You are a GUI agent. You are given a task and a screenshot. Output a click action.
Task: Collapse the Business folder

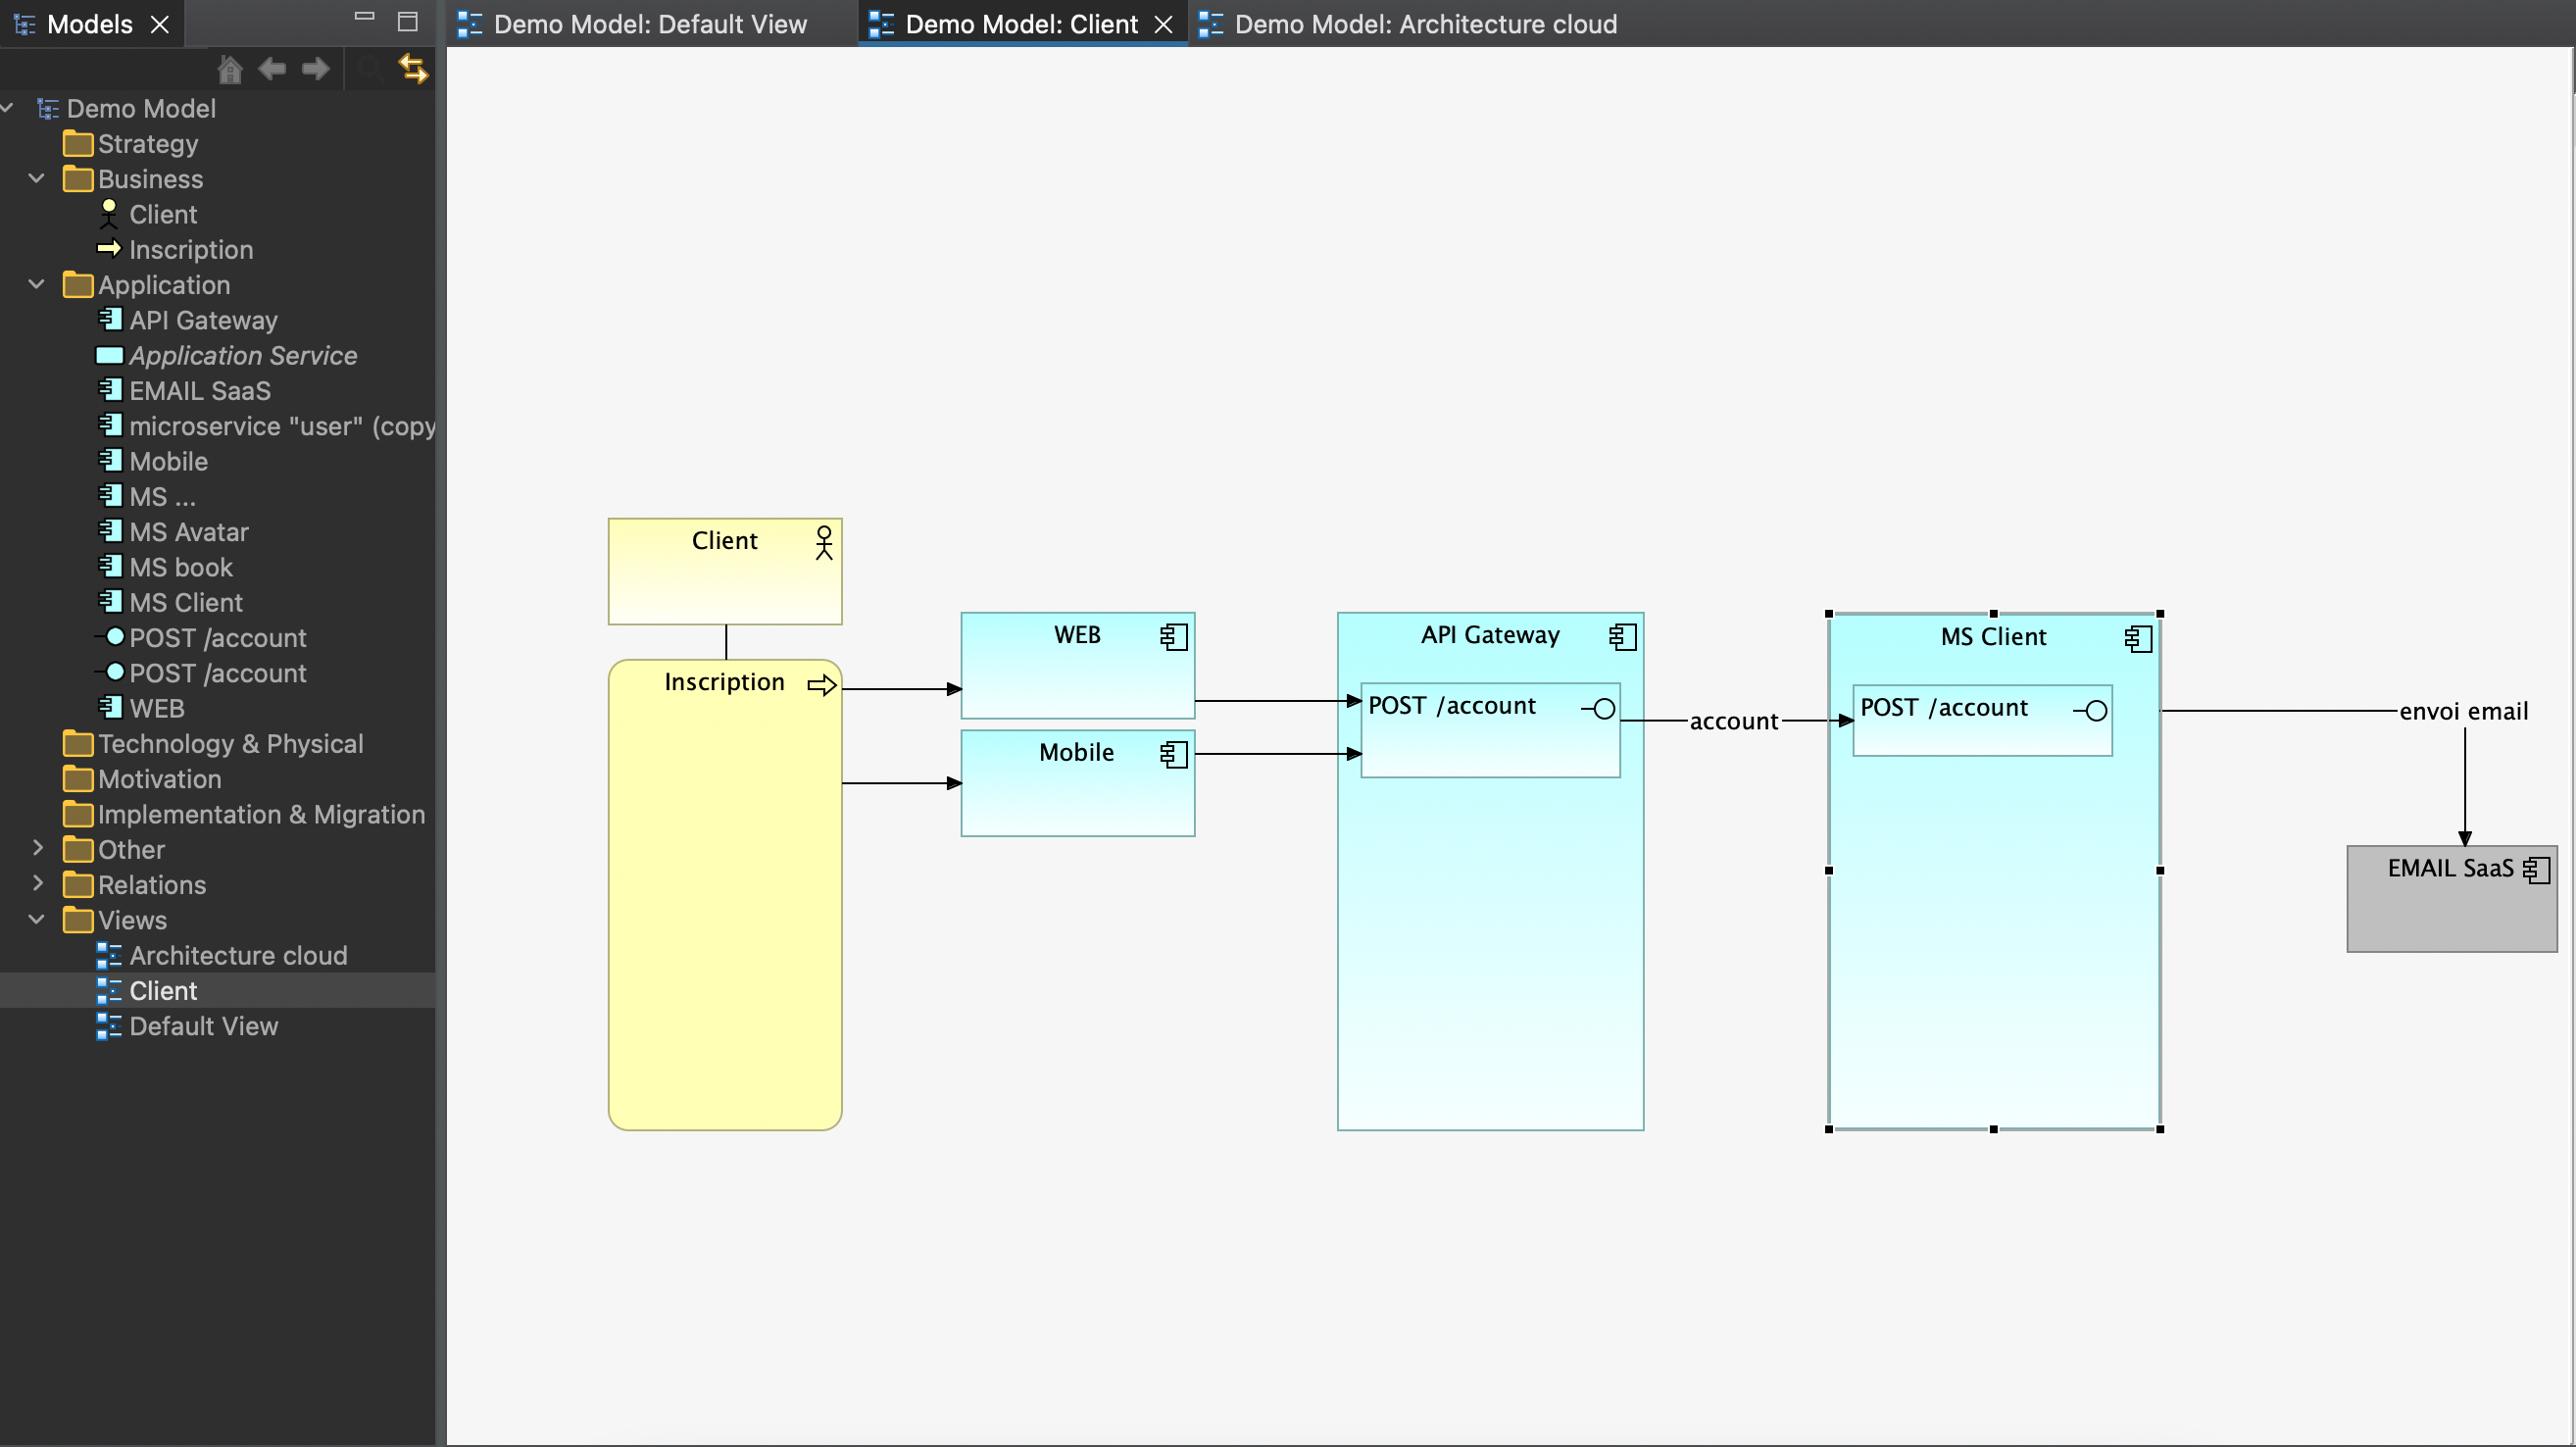pyautogui.click(x=37, y=179)
